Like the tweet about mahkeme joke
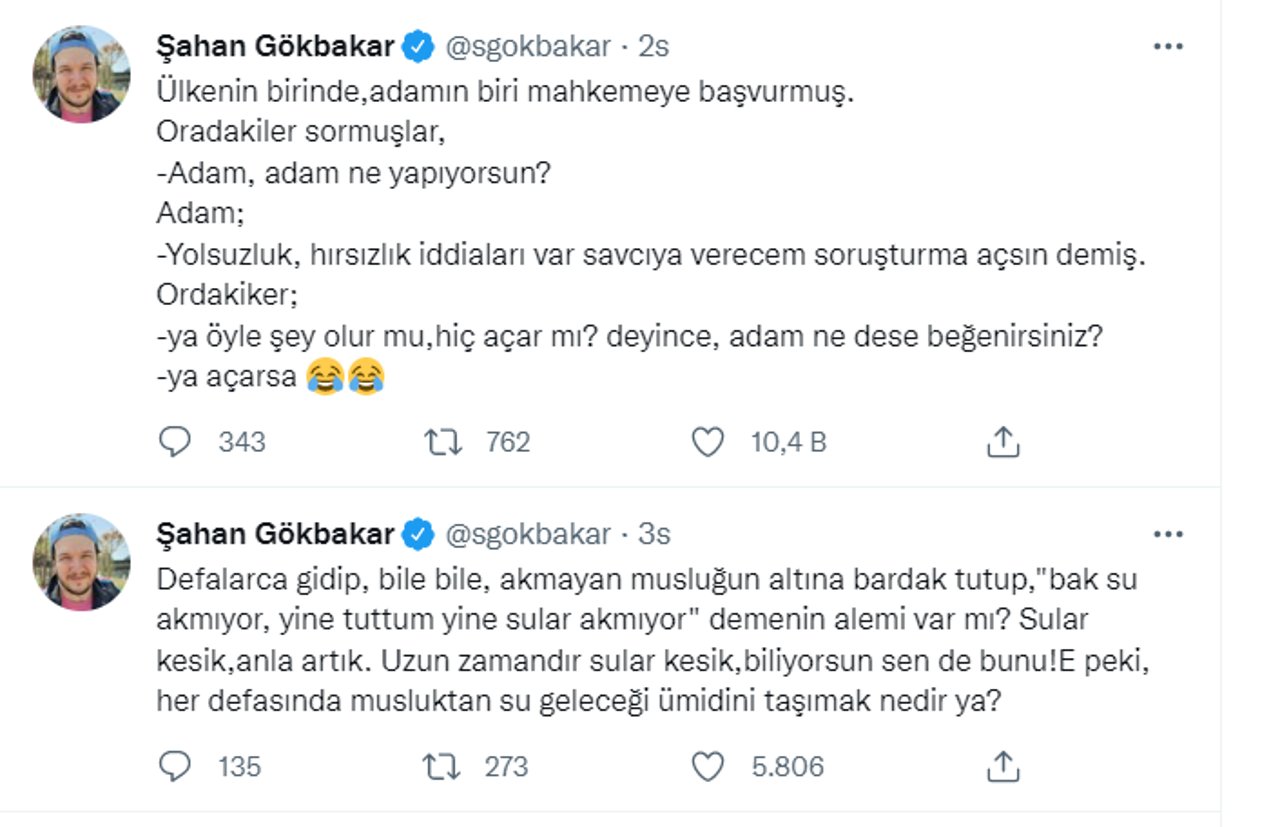 [707, 442]
